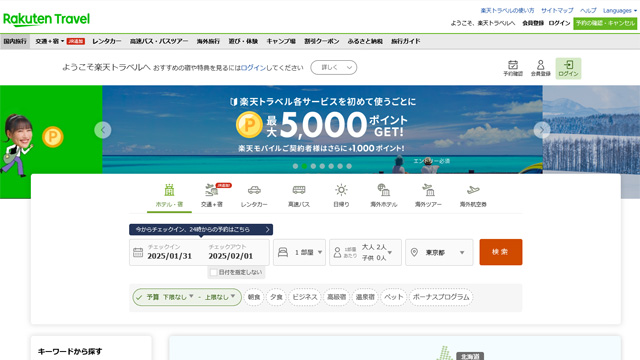Check the 日付を指定しない checkbox
This screenshot has height=360, width=640.
point(213,272)
